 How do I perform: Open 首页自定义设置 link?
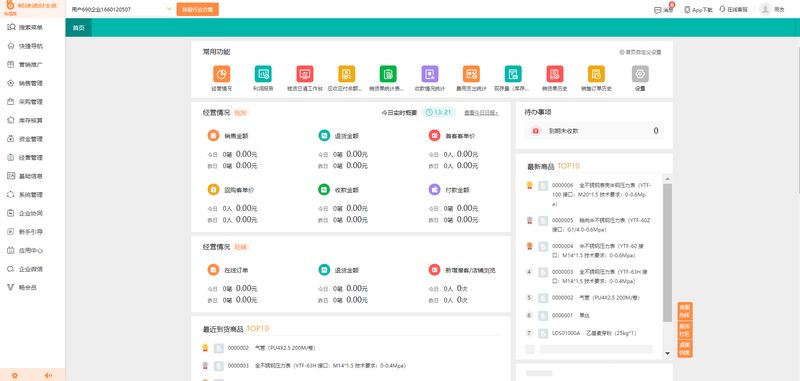click(640, 52)
